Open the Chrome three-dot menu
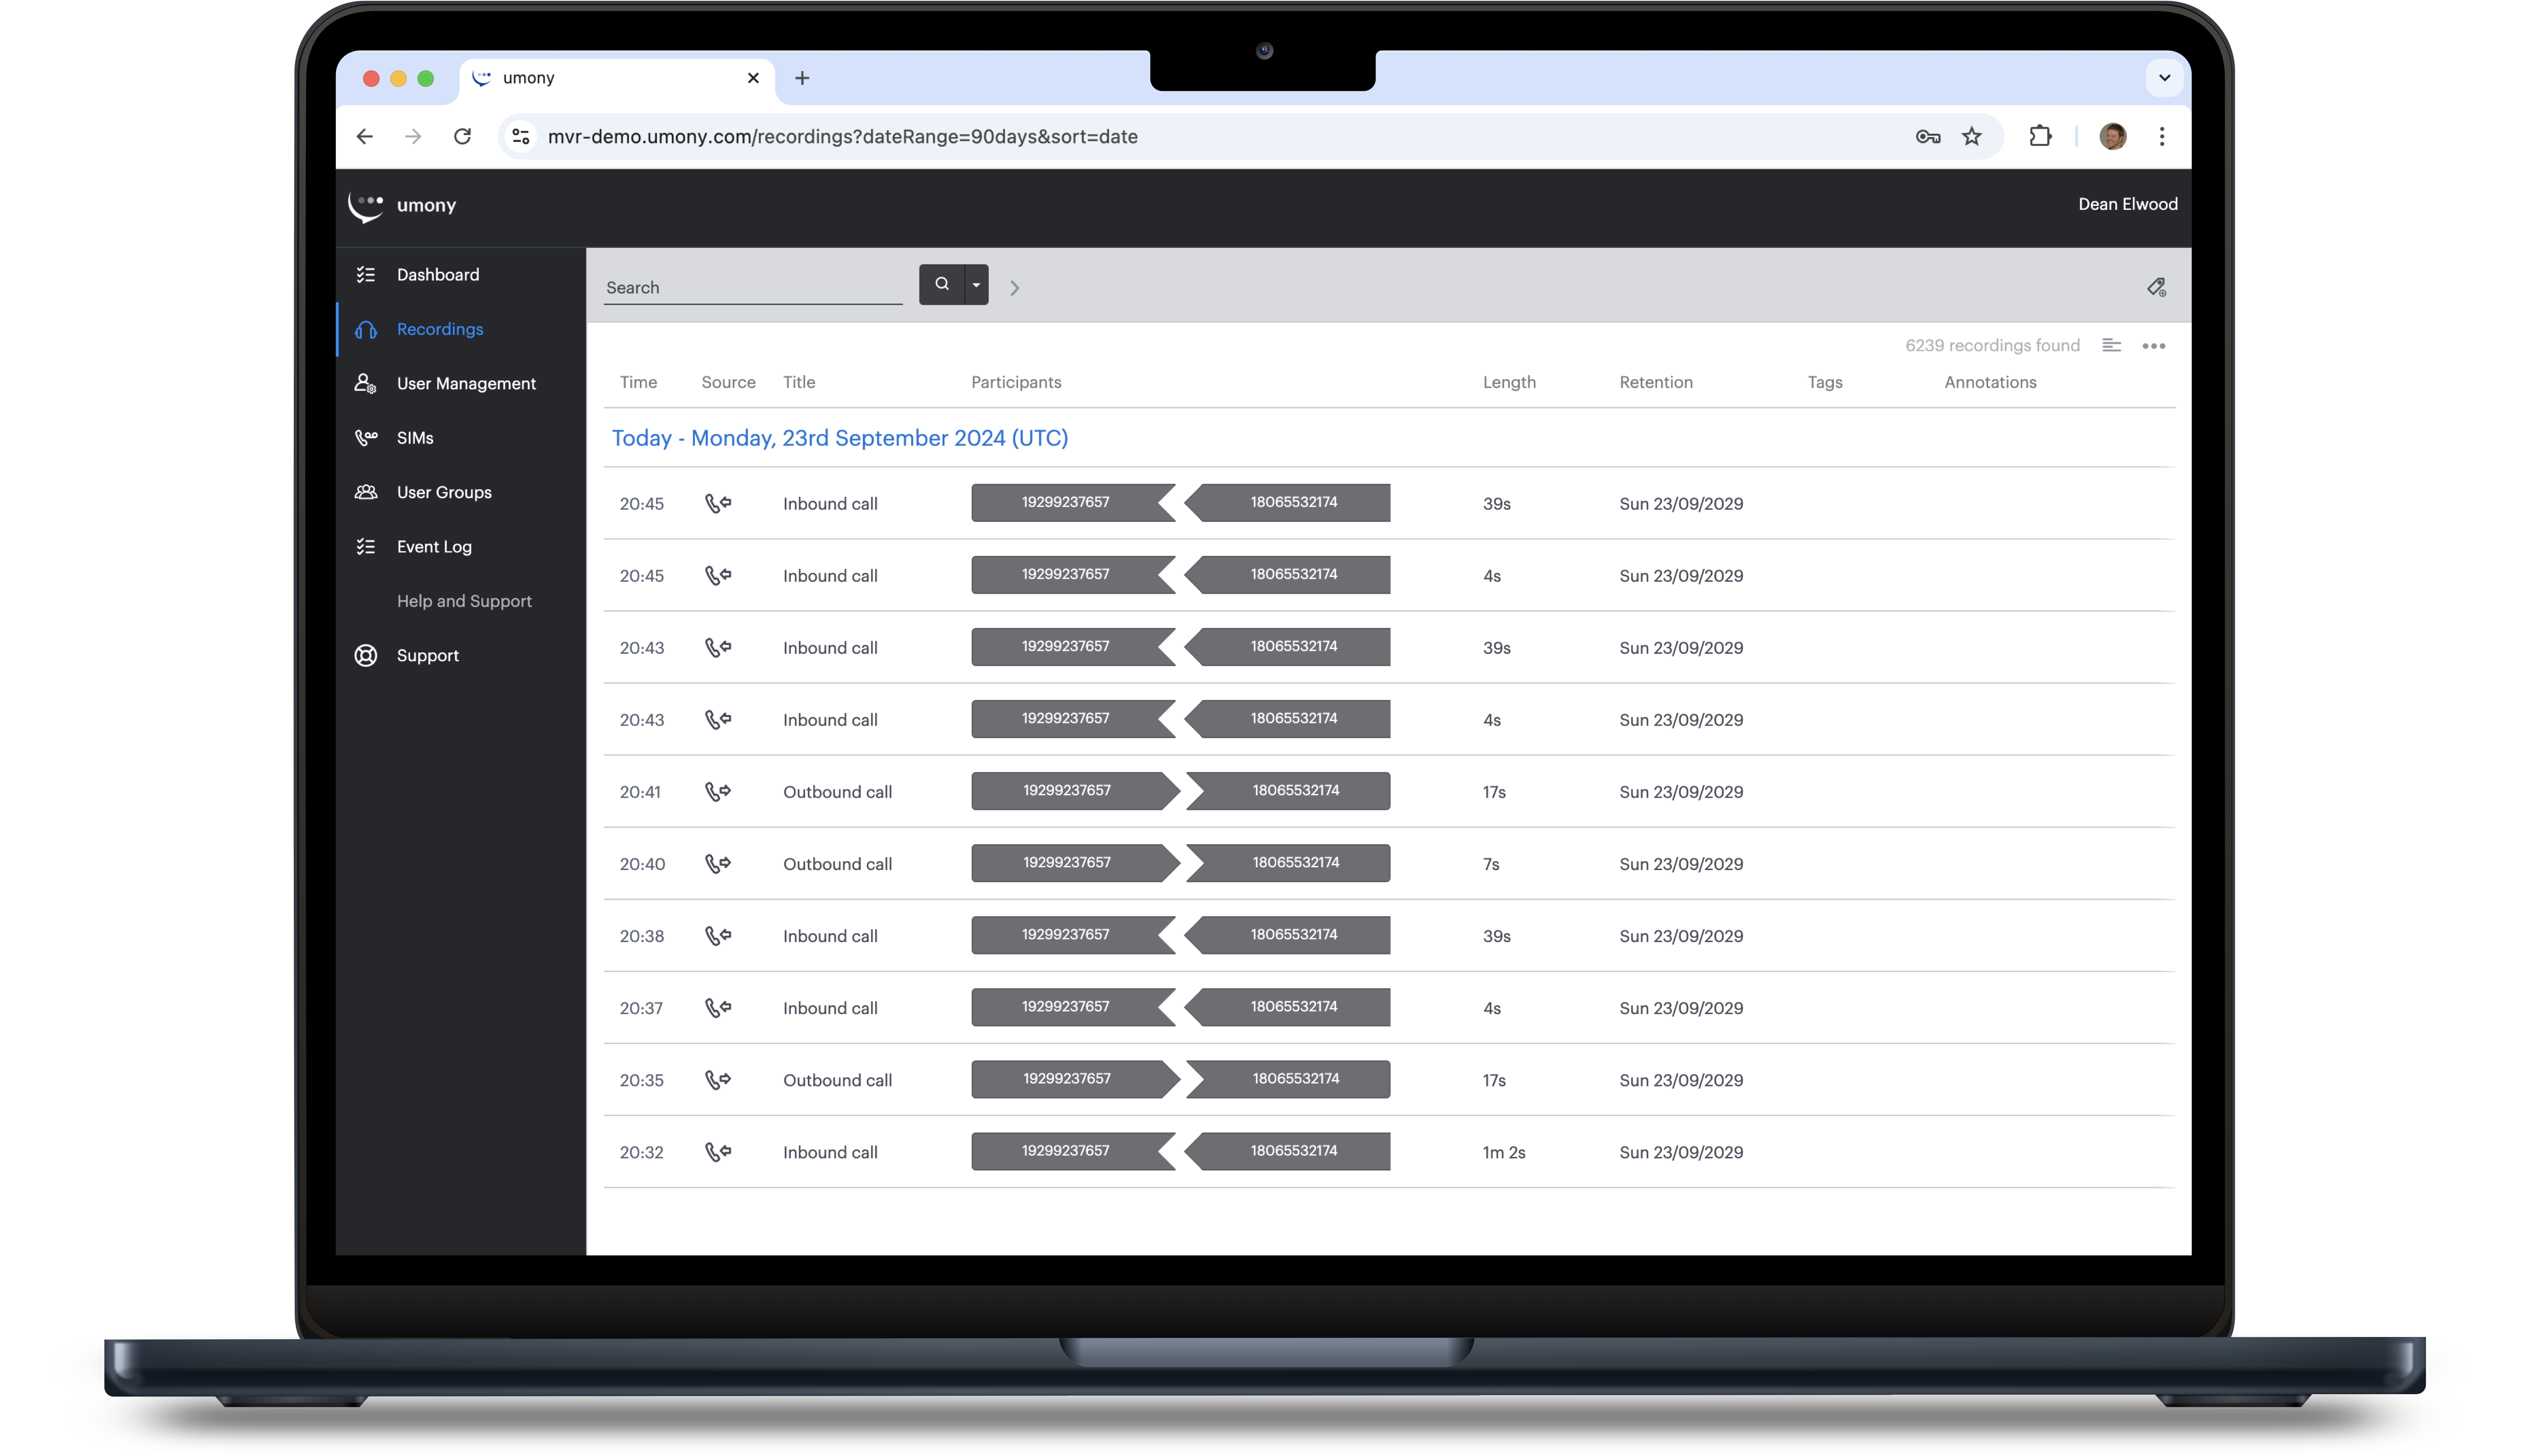 [2161, 136]
